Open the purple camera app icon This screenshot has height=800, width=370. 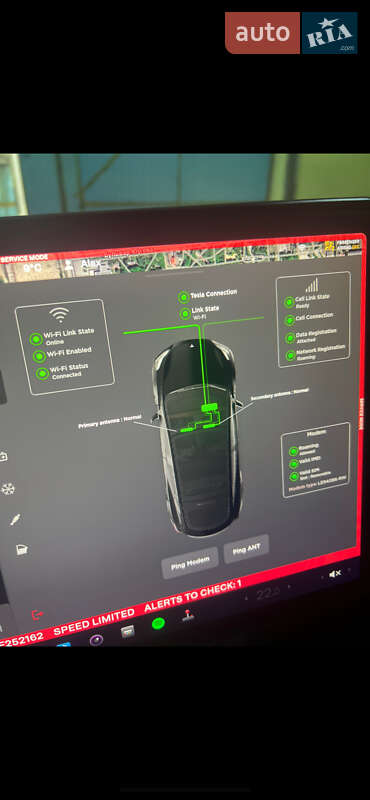coord(96,639)
